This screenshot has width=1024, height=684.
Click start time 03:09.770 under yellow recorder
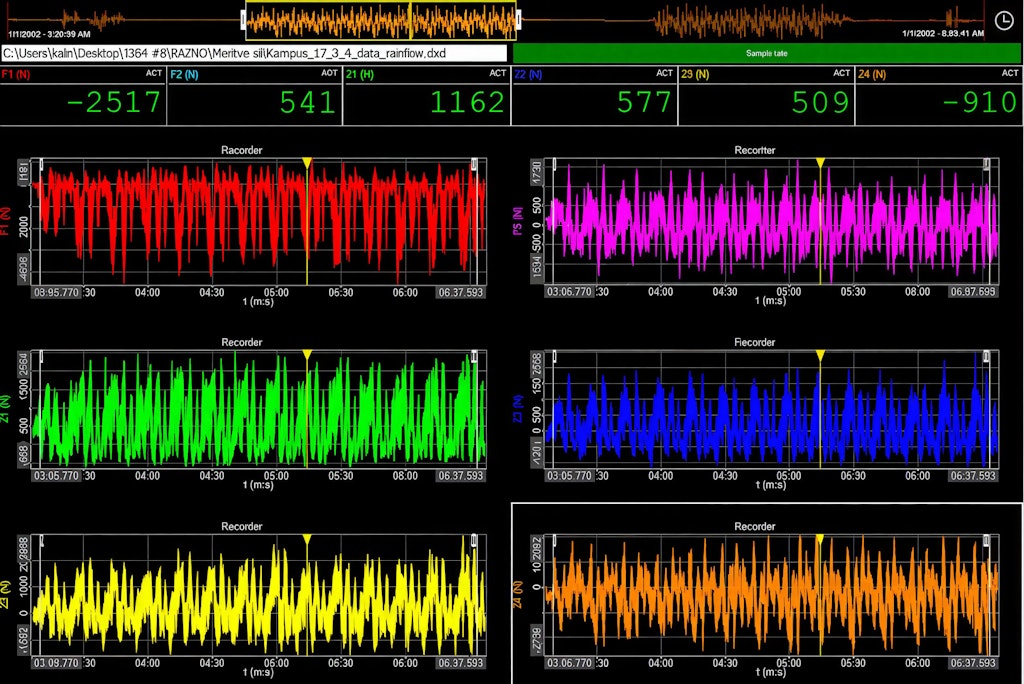(56, 662)
